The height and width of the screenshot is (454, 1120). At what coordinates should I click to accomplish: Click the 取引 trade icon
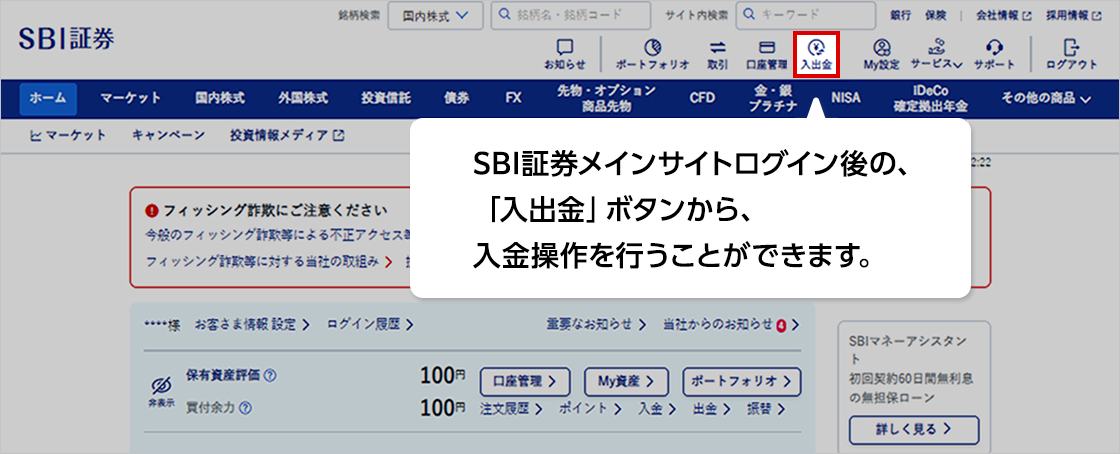(x=717, y=53)
